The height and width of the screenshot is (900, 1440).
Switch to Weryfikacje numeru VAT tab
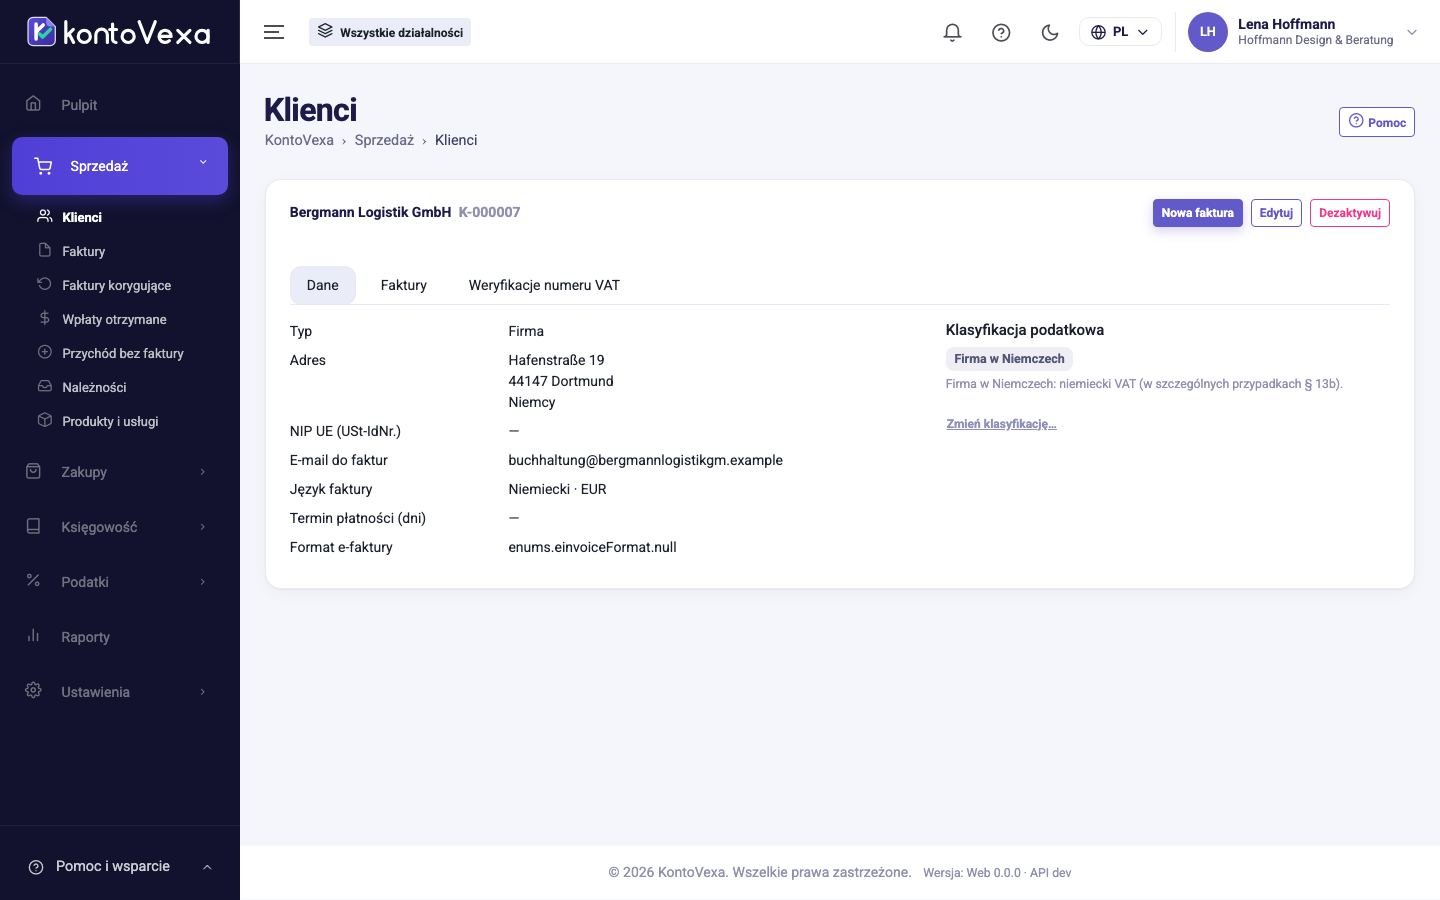click(544, 285)
